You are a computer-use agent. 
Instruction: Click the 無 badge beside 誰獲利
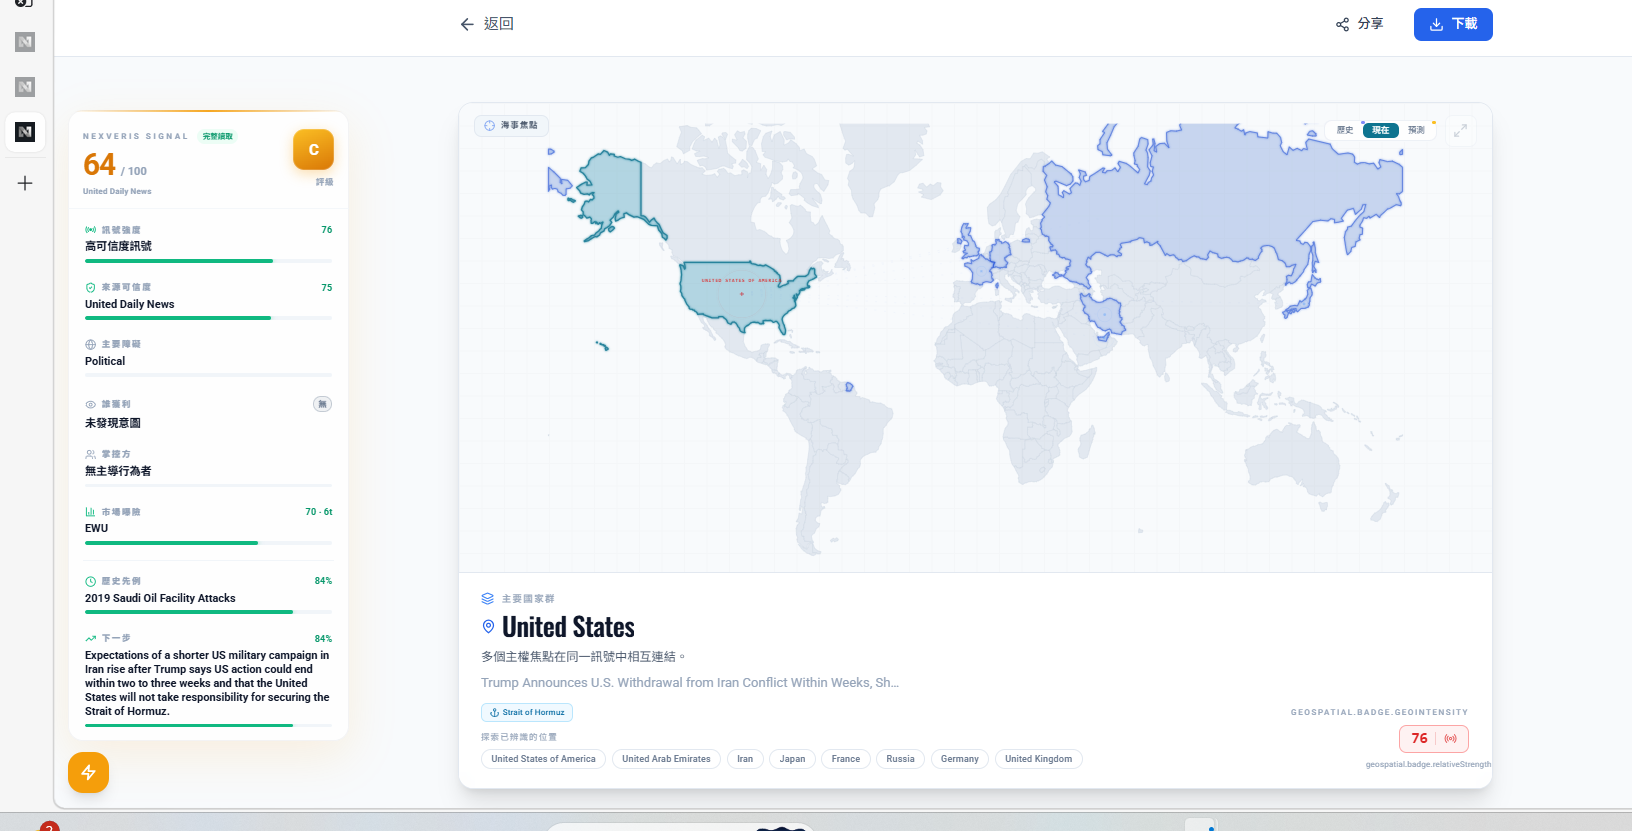(322, 404)
